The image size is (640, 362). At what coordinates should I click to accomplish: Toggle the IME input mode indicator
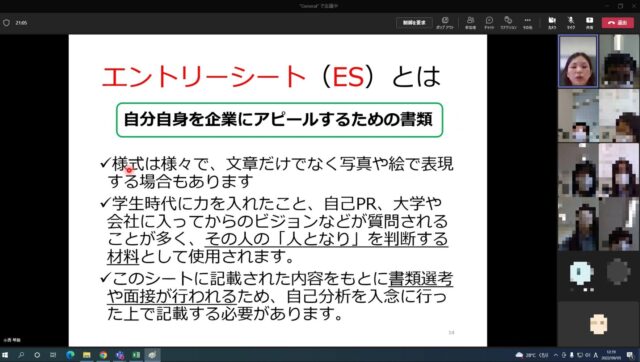pos(596,355)
